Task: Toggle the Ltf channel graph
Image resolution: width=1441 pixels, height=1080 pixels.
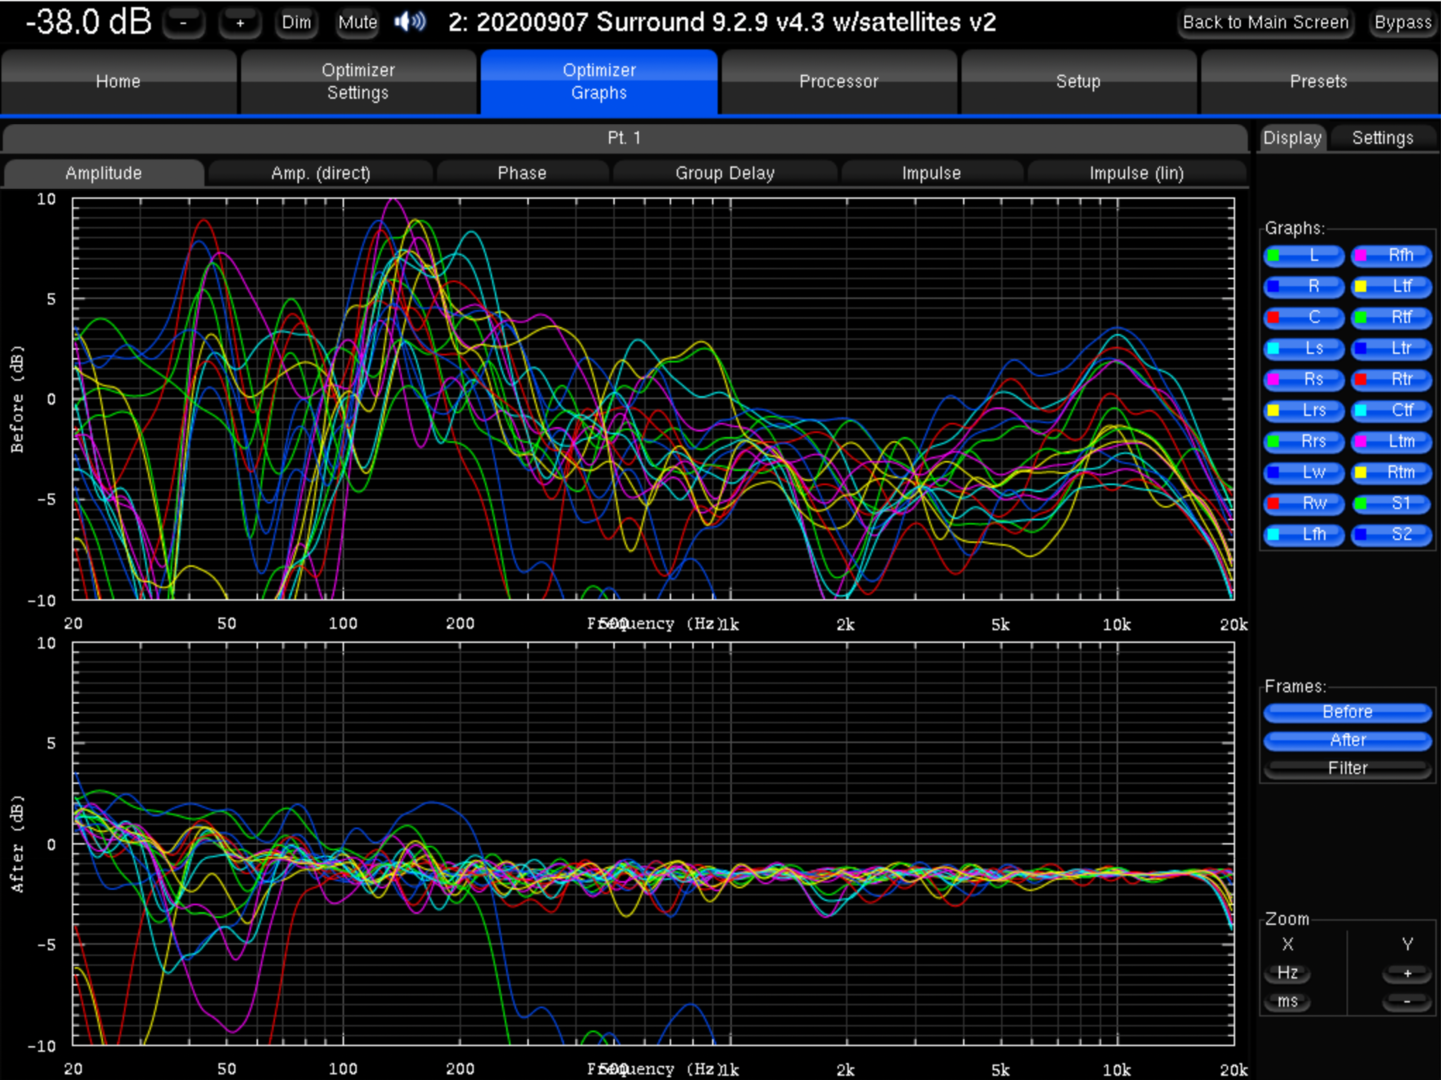Action: coord(1391,287)
